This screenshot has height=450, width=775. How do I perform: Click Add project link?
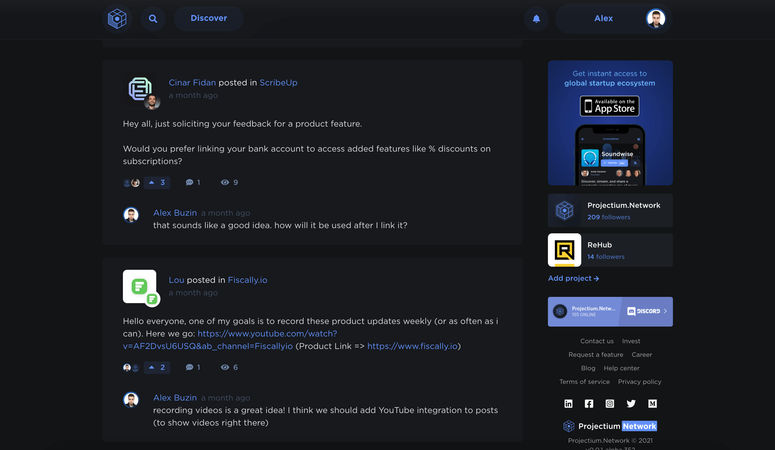[x=573, y=278]
